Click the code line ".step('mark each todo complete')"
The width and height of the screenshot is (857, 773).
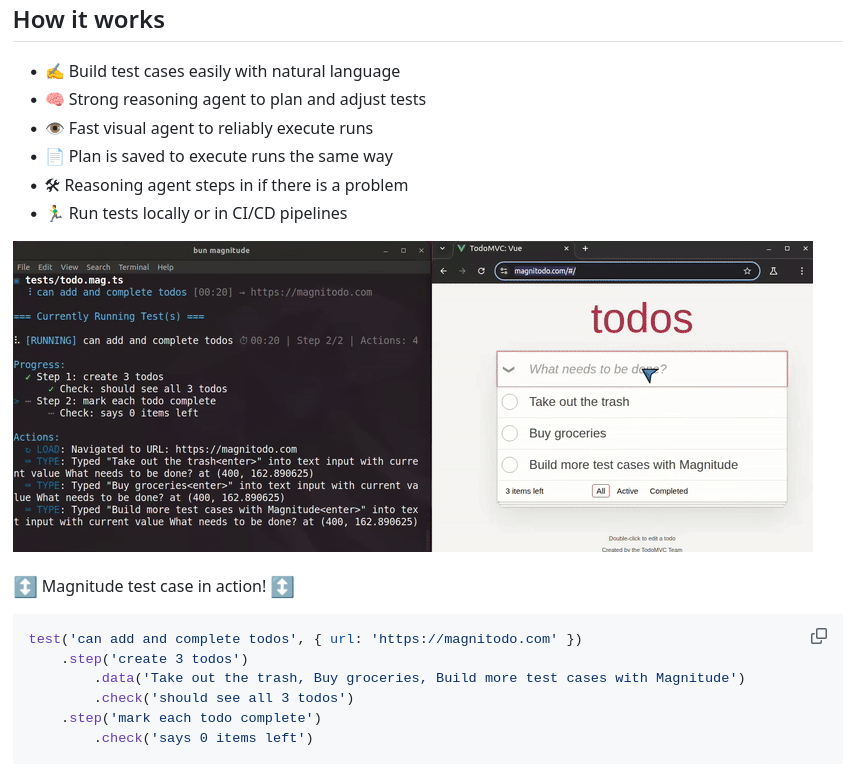pos(192,718)
